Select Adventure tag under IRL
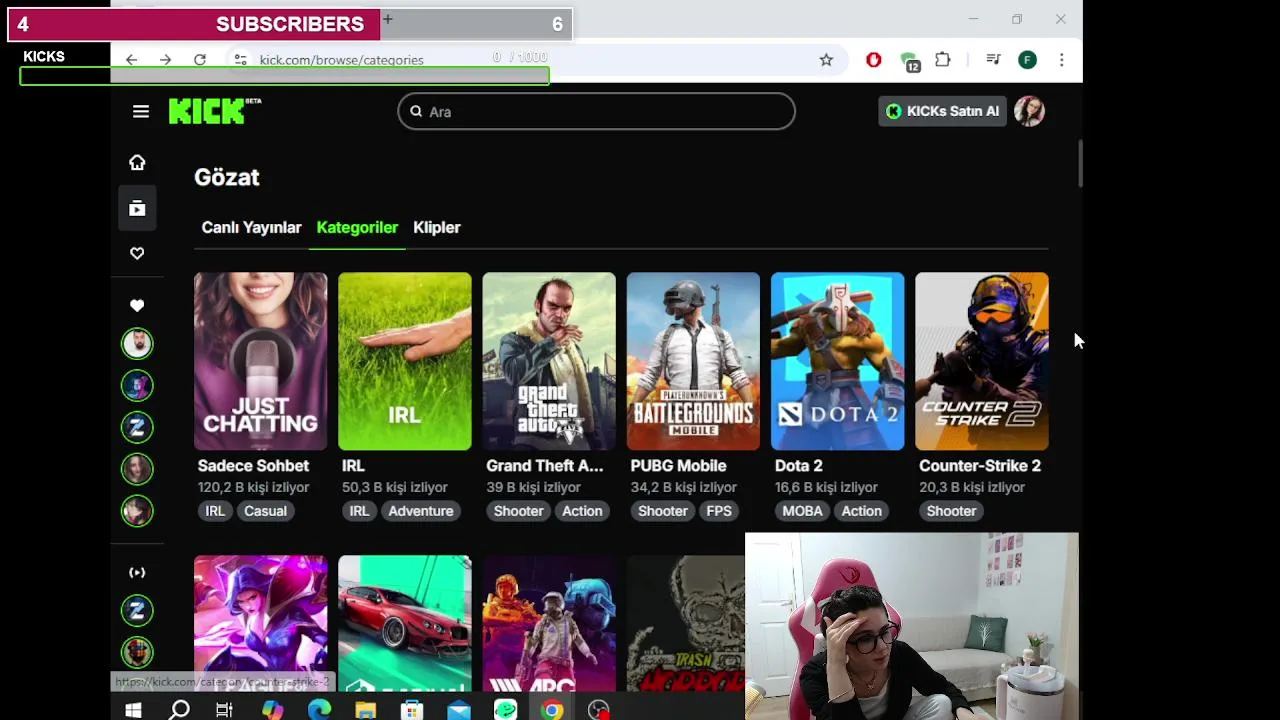The width and height of the screenshot is (1280, 720). pos(421,511)
